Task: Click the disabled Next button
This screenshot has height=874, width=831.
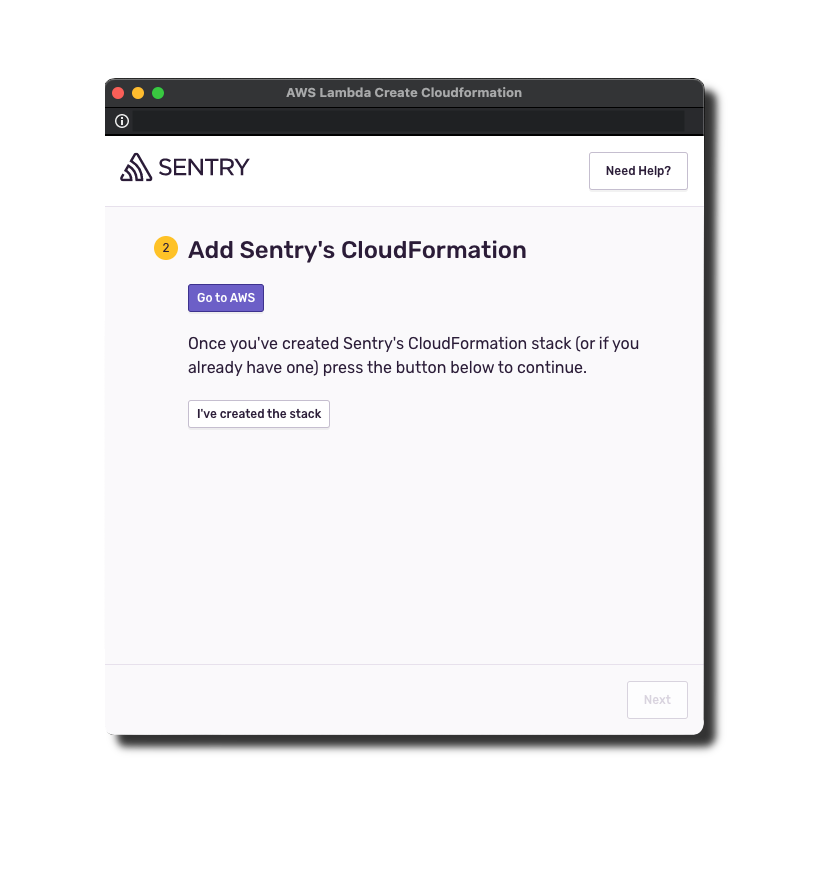Action: pyautogui.click(x=657, y=700)
